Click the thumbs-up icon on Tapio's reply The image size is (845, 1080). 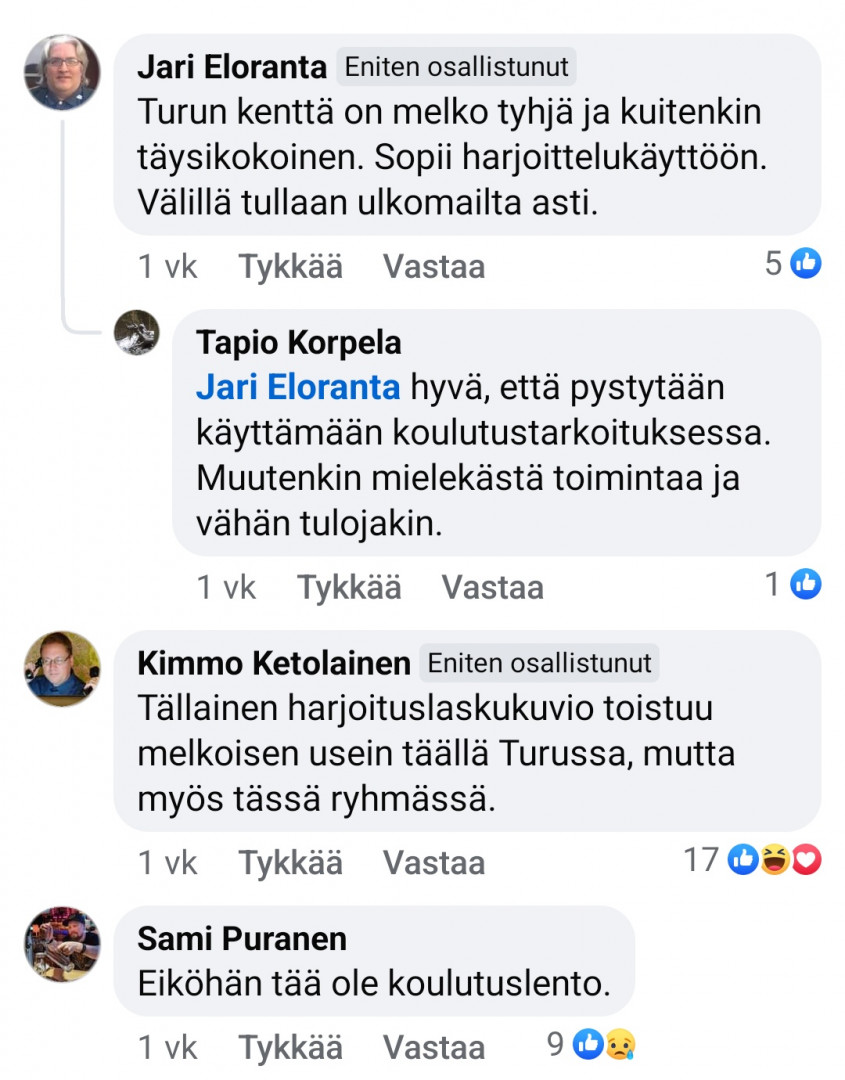point(806,584)
